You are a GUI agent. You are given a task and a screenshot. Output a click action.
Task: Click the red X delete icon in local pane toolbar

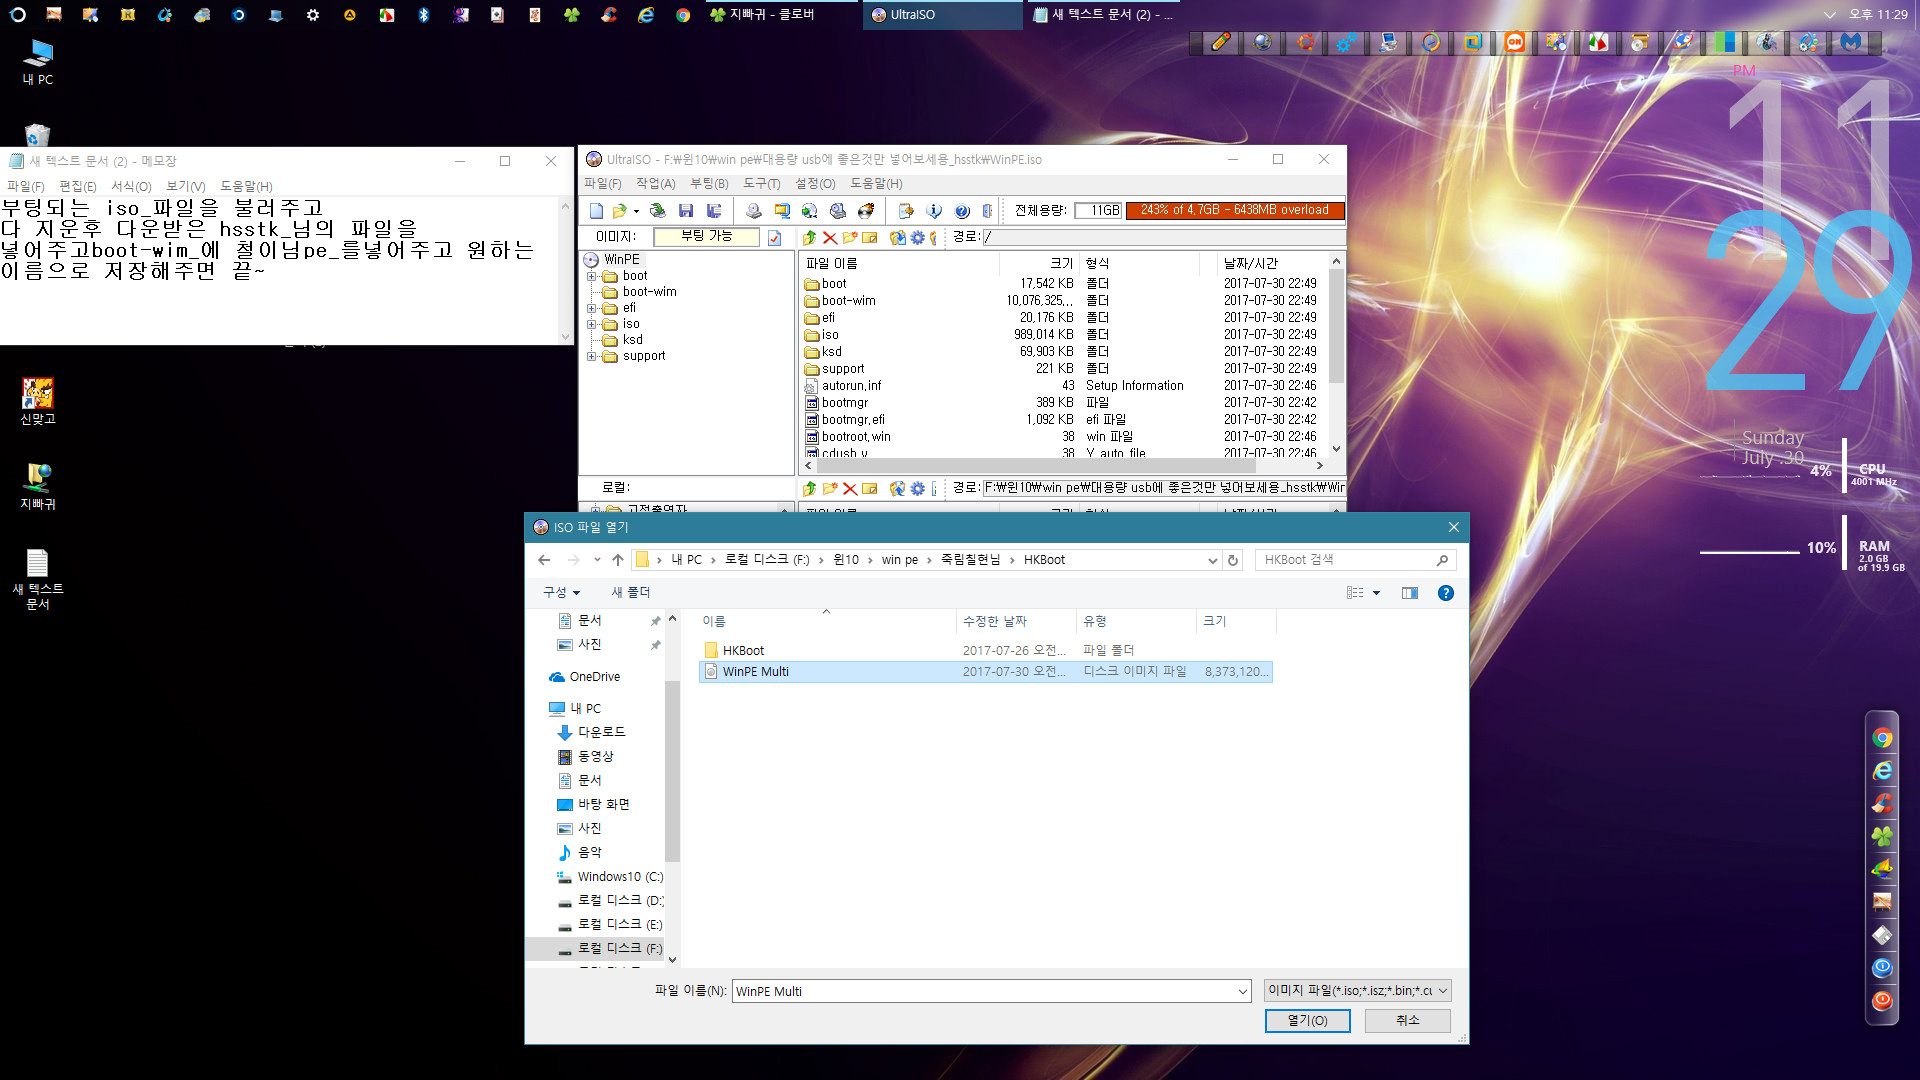tap(850, 488)
